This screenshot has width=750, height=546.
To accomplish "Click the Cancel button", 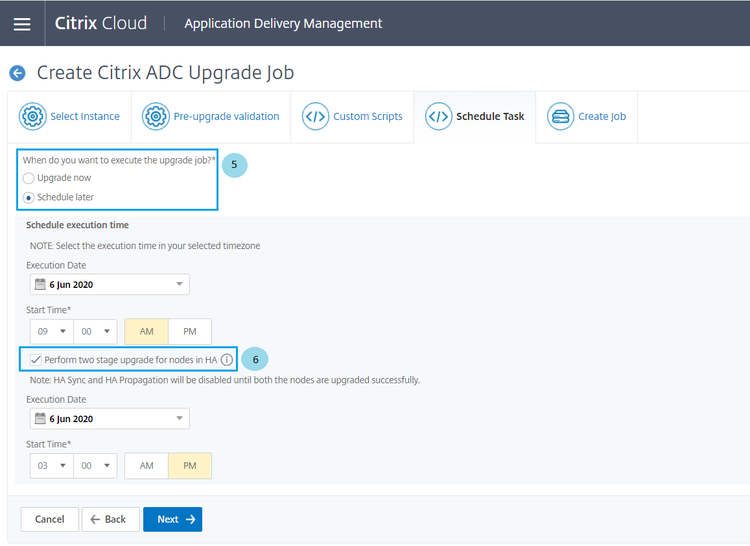I will point(50,519).
